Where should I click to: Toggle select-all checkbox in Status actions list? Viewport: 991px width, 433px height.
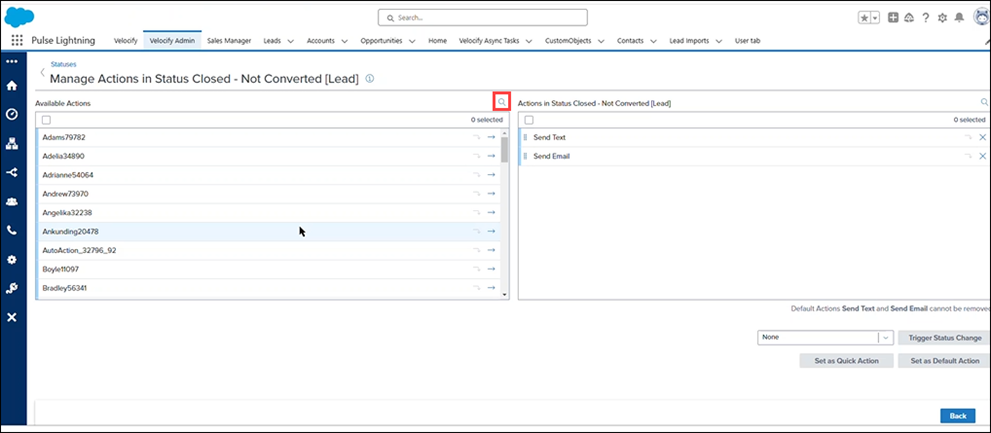point(529,120)
